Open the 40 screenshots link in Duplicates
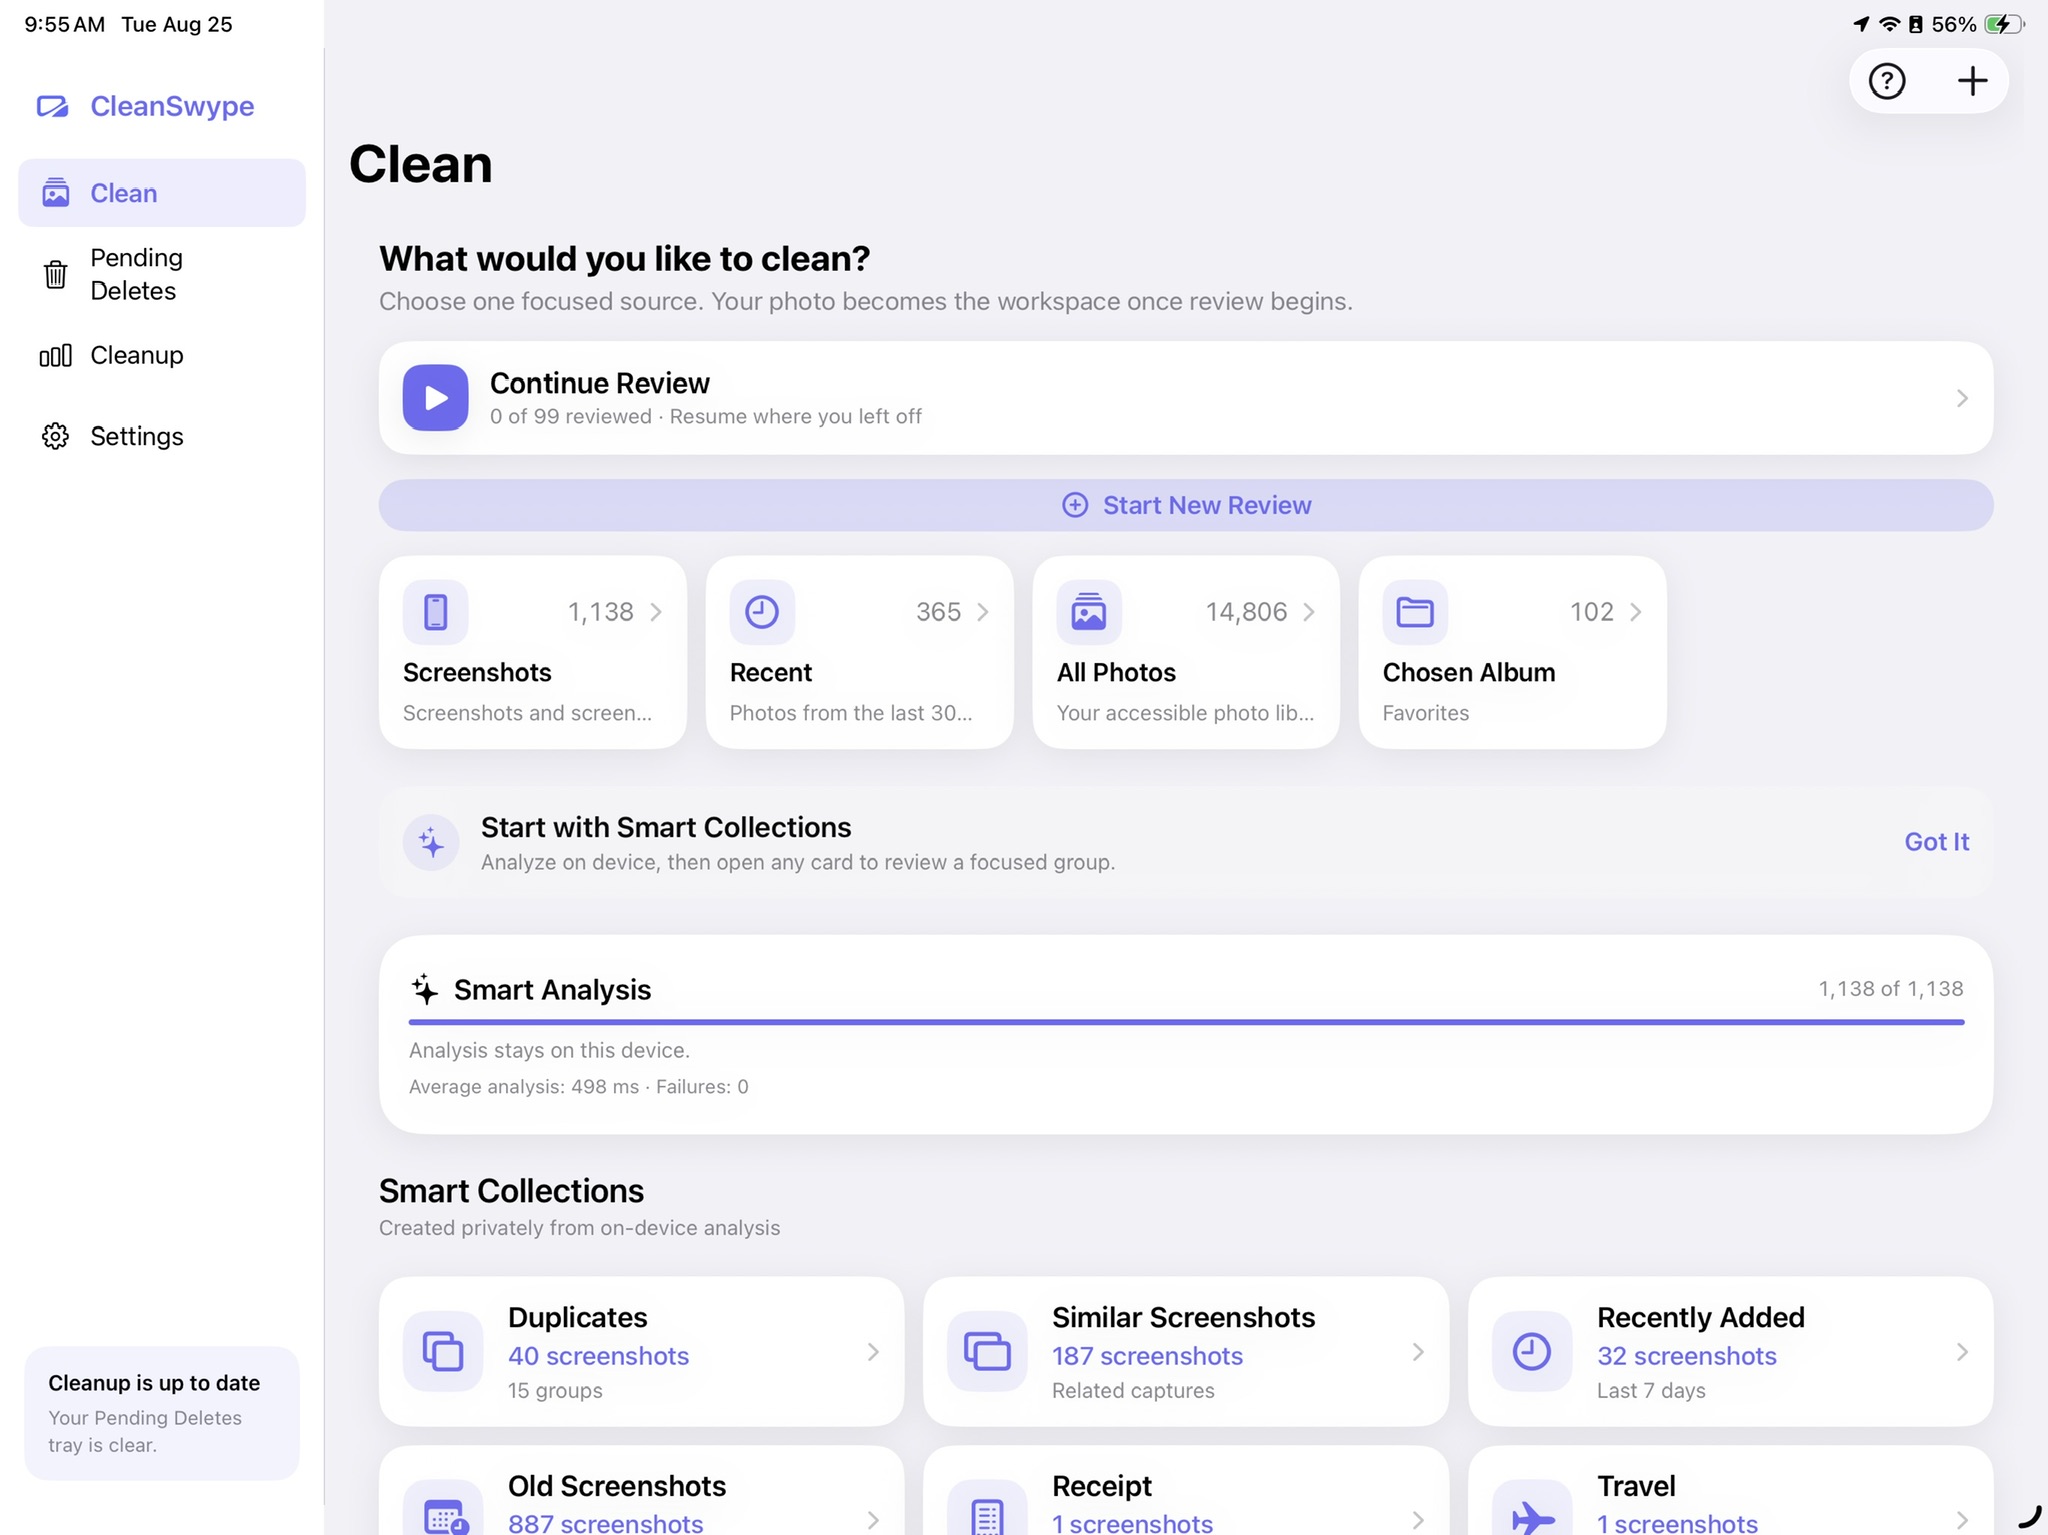Viewport: 2048px width, 1535px height. point(598,1356)
